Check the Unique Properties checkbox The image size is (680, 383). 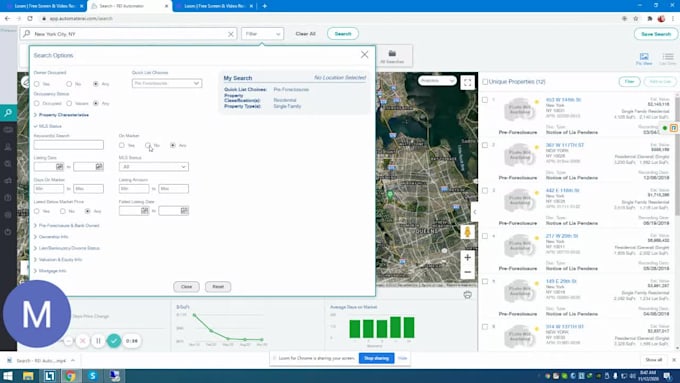(485, 82)
